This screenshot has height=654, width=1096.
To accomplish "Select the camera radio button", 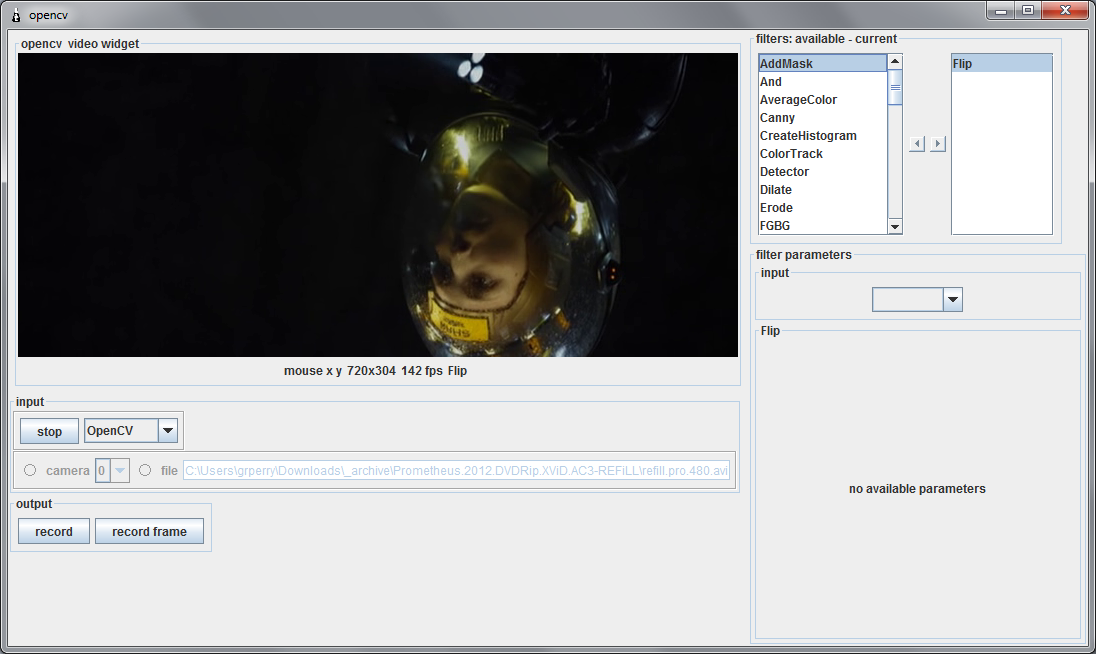I will coord(30,470).
